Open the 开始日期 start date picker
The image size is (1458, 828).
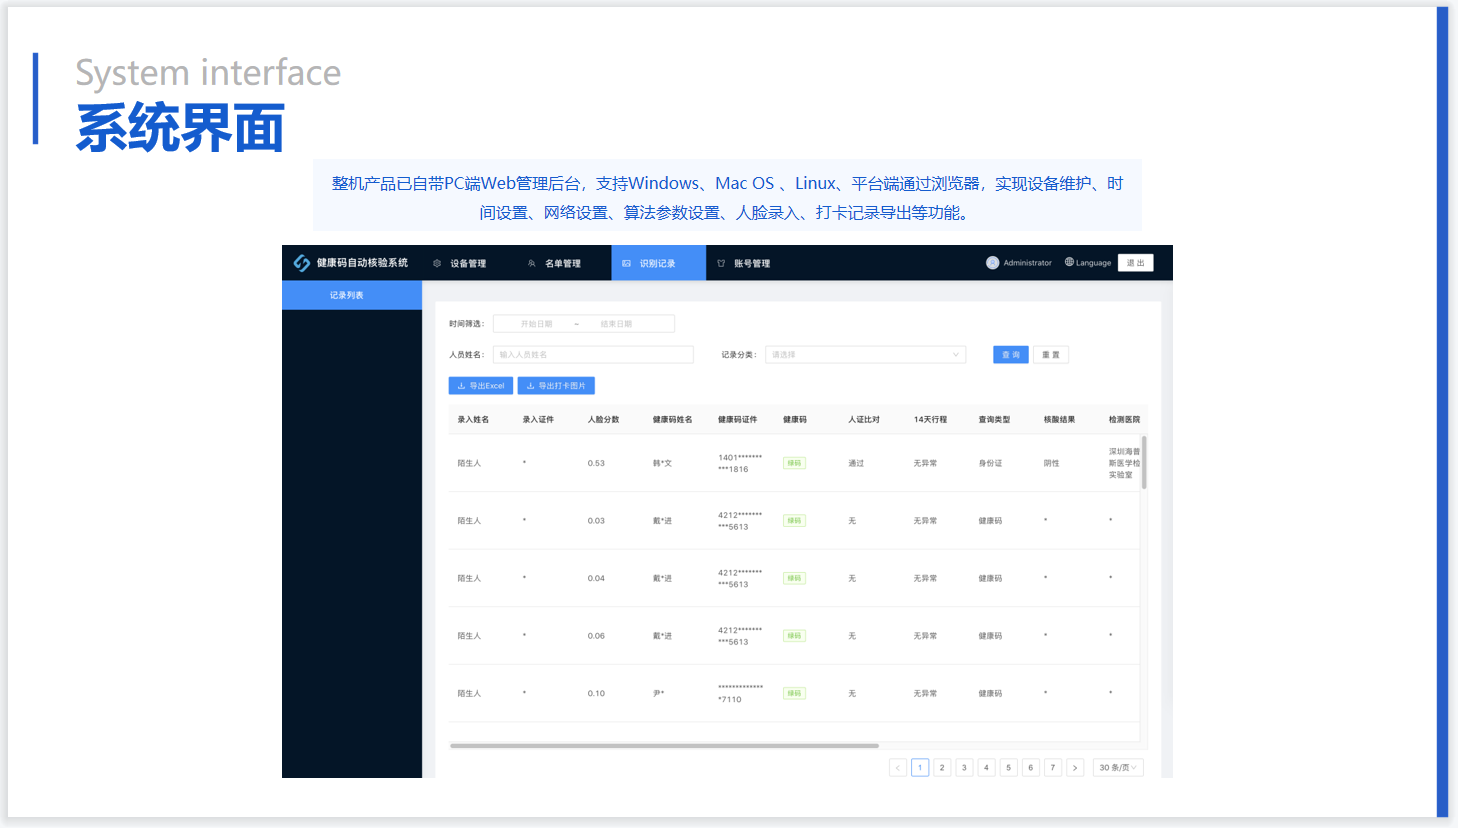[x=536, y=324]
